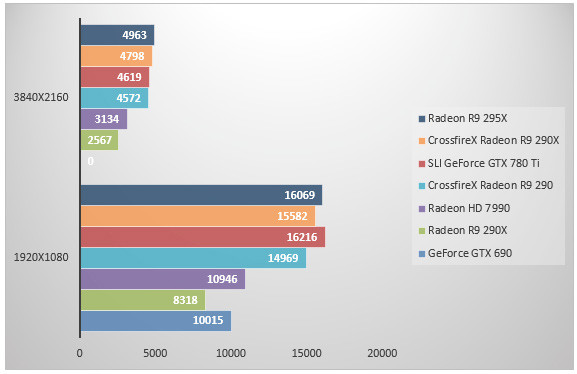Image resolution: width=577 pixels, height=374 pixels.
Task: Select the purple bar showing 3134
Action: 104,119
